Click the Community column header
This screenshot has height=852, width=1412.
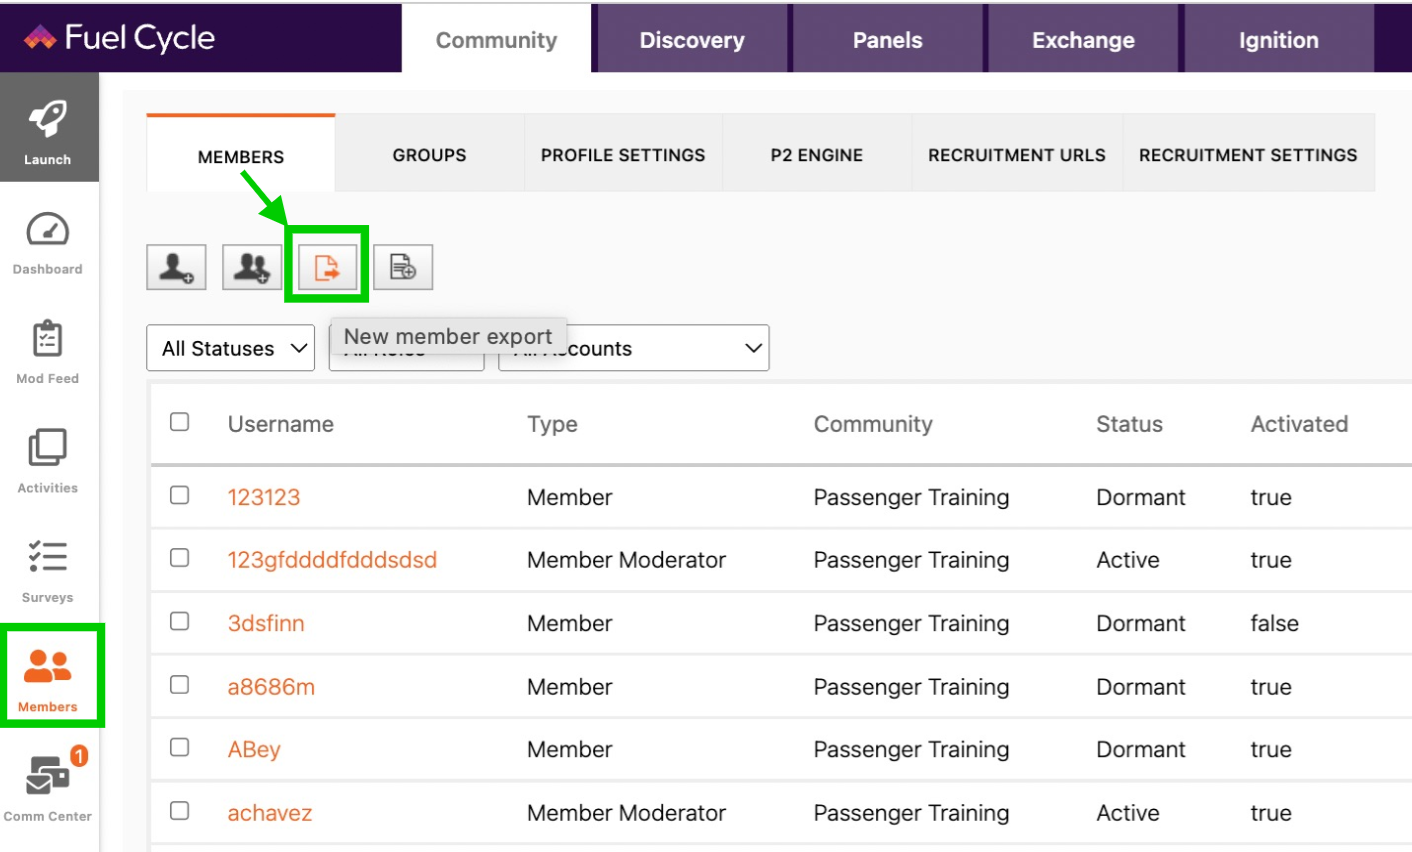[x=873, y=424]
